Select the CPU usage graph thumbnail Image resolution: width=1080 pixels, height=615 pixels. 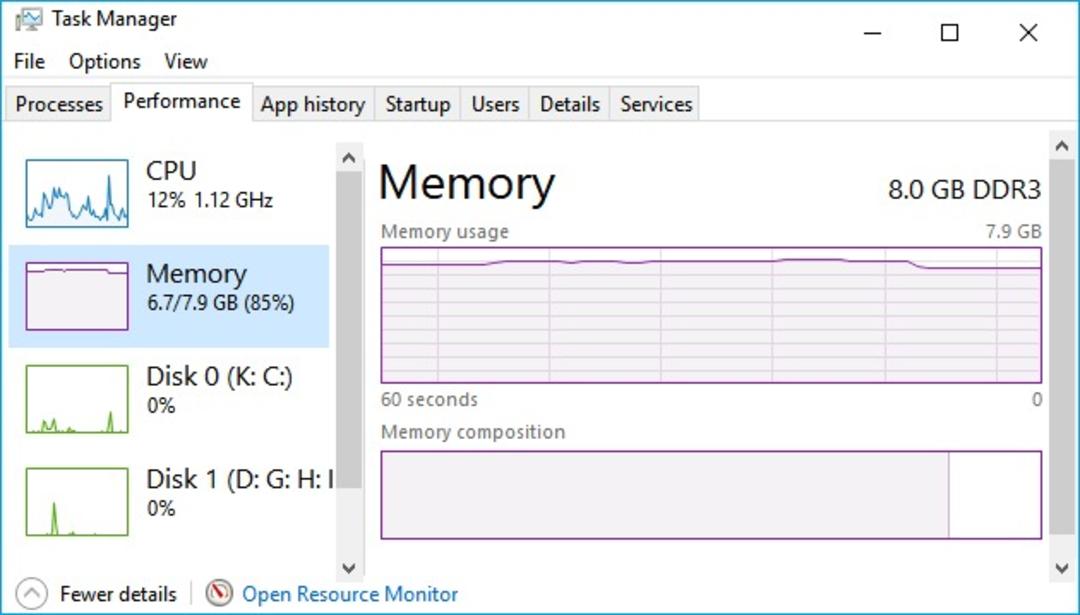click(77, 193)
